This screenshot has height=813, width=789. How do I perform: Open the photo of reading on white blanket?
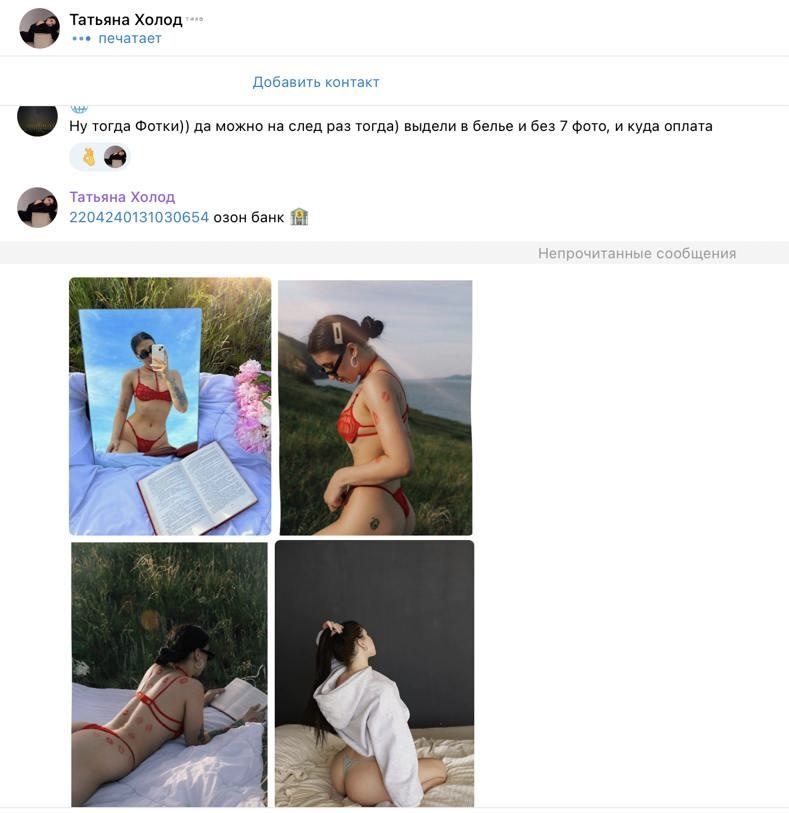pos(169,674)
